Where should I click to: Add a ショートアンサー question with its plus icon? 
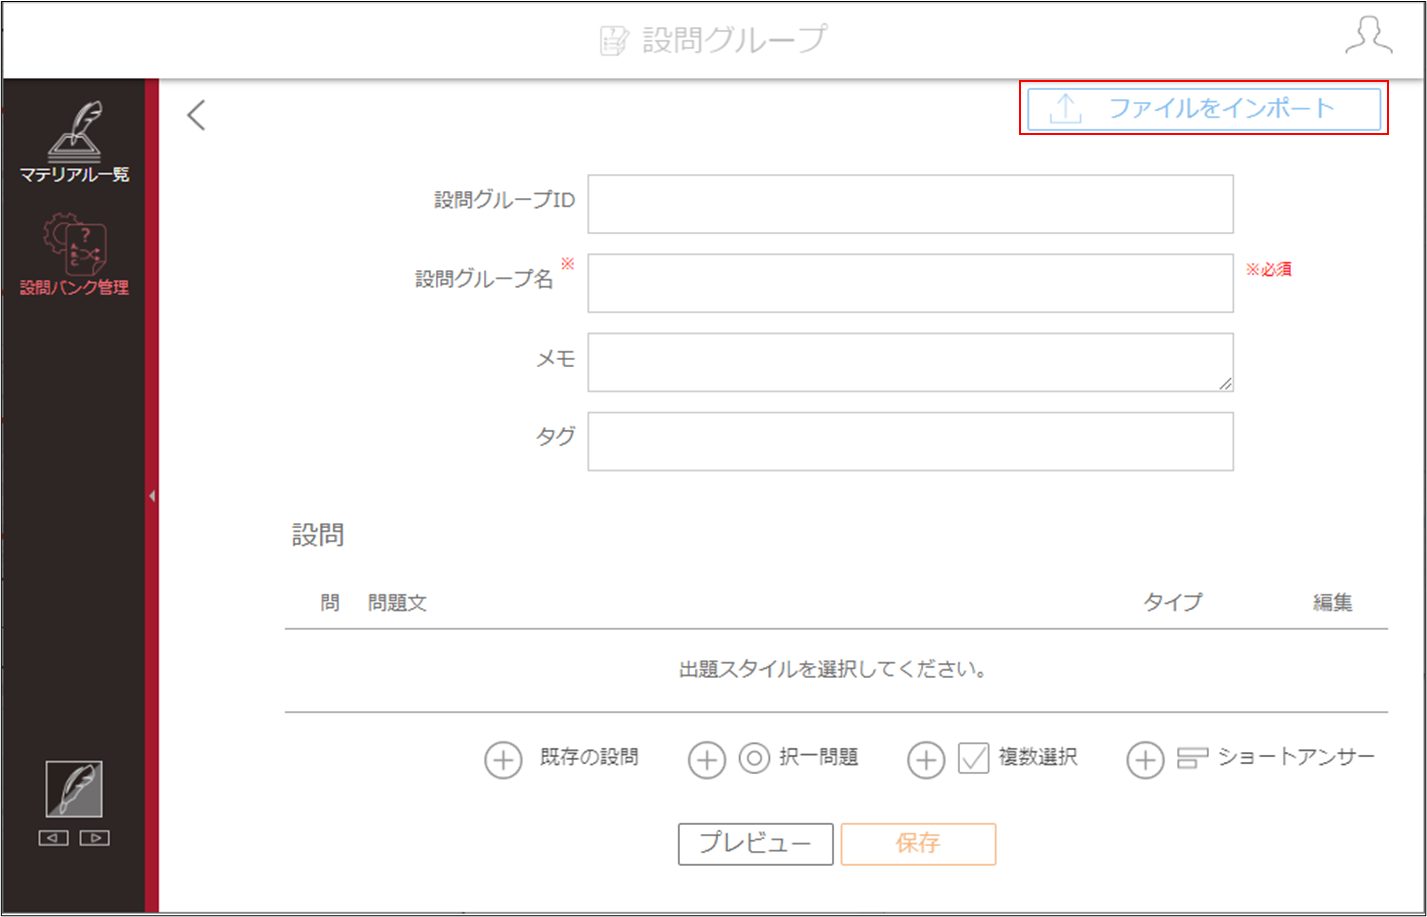[1145, 761]
